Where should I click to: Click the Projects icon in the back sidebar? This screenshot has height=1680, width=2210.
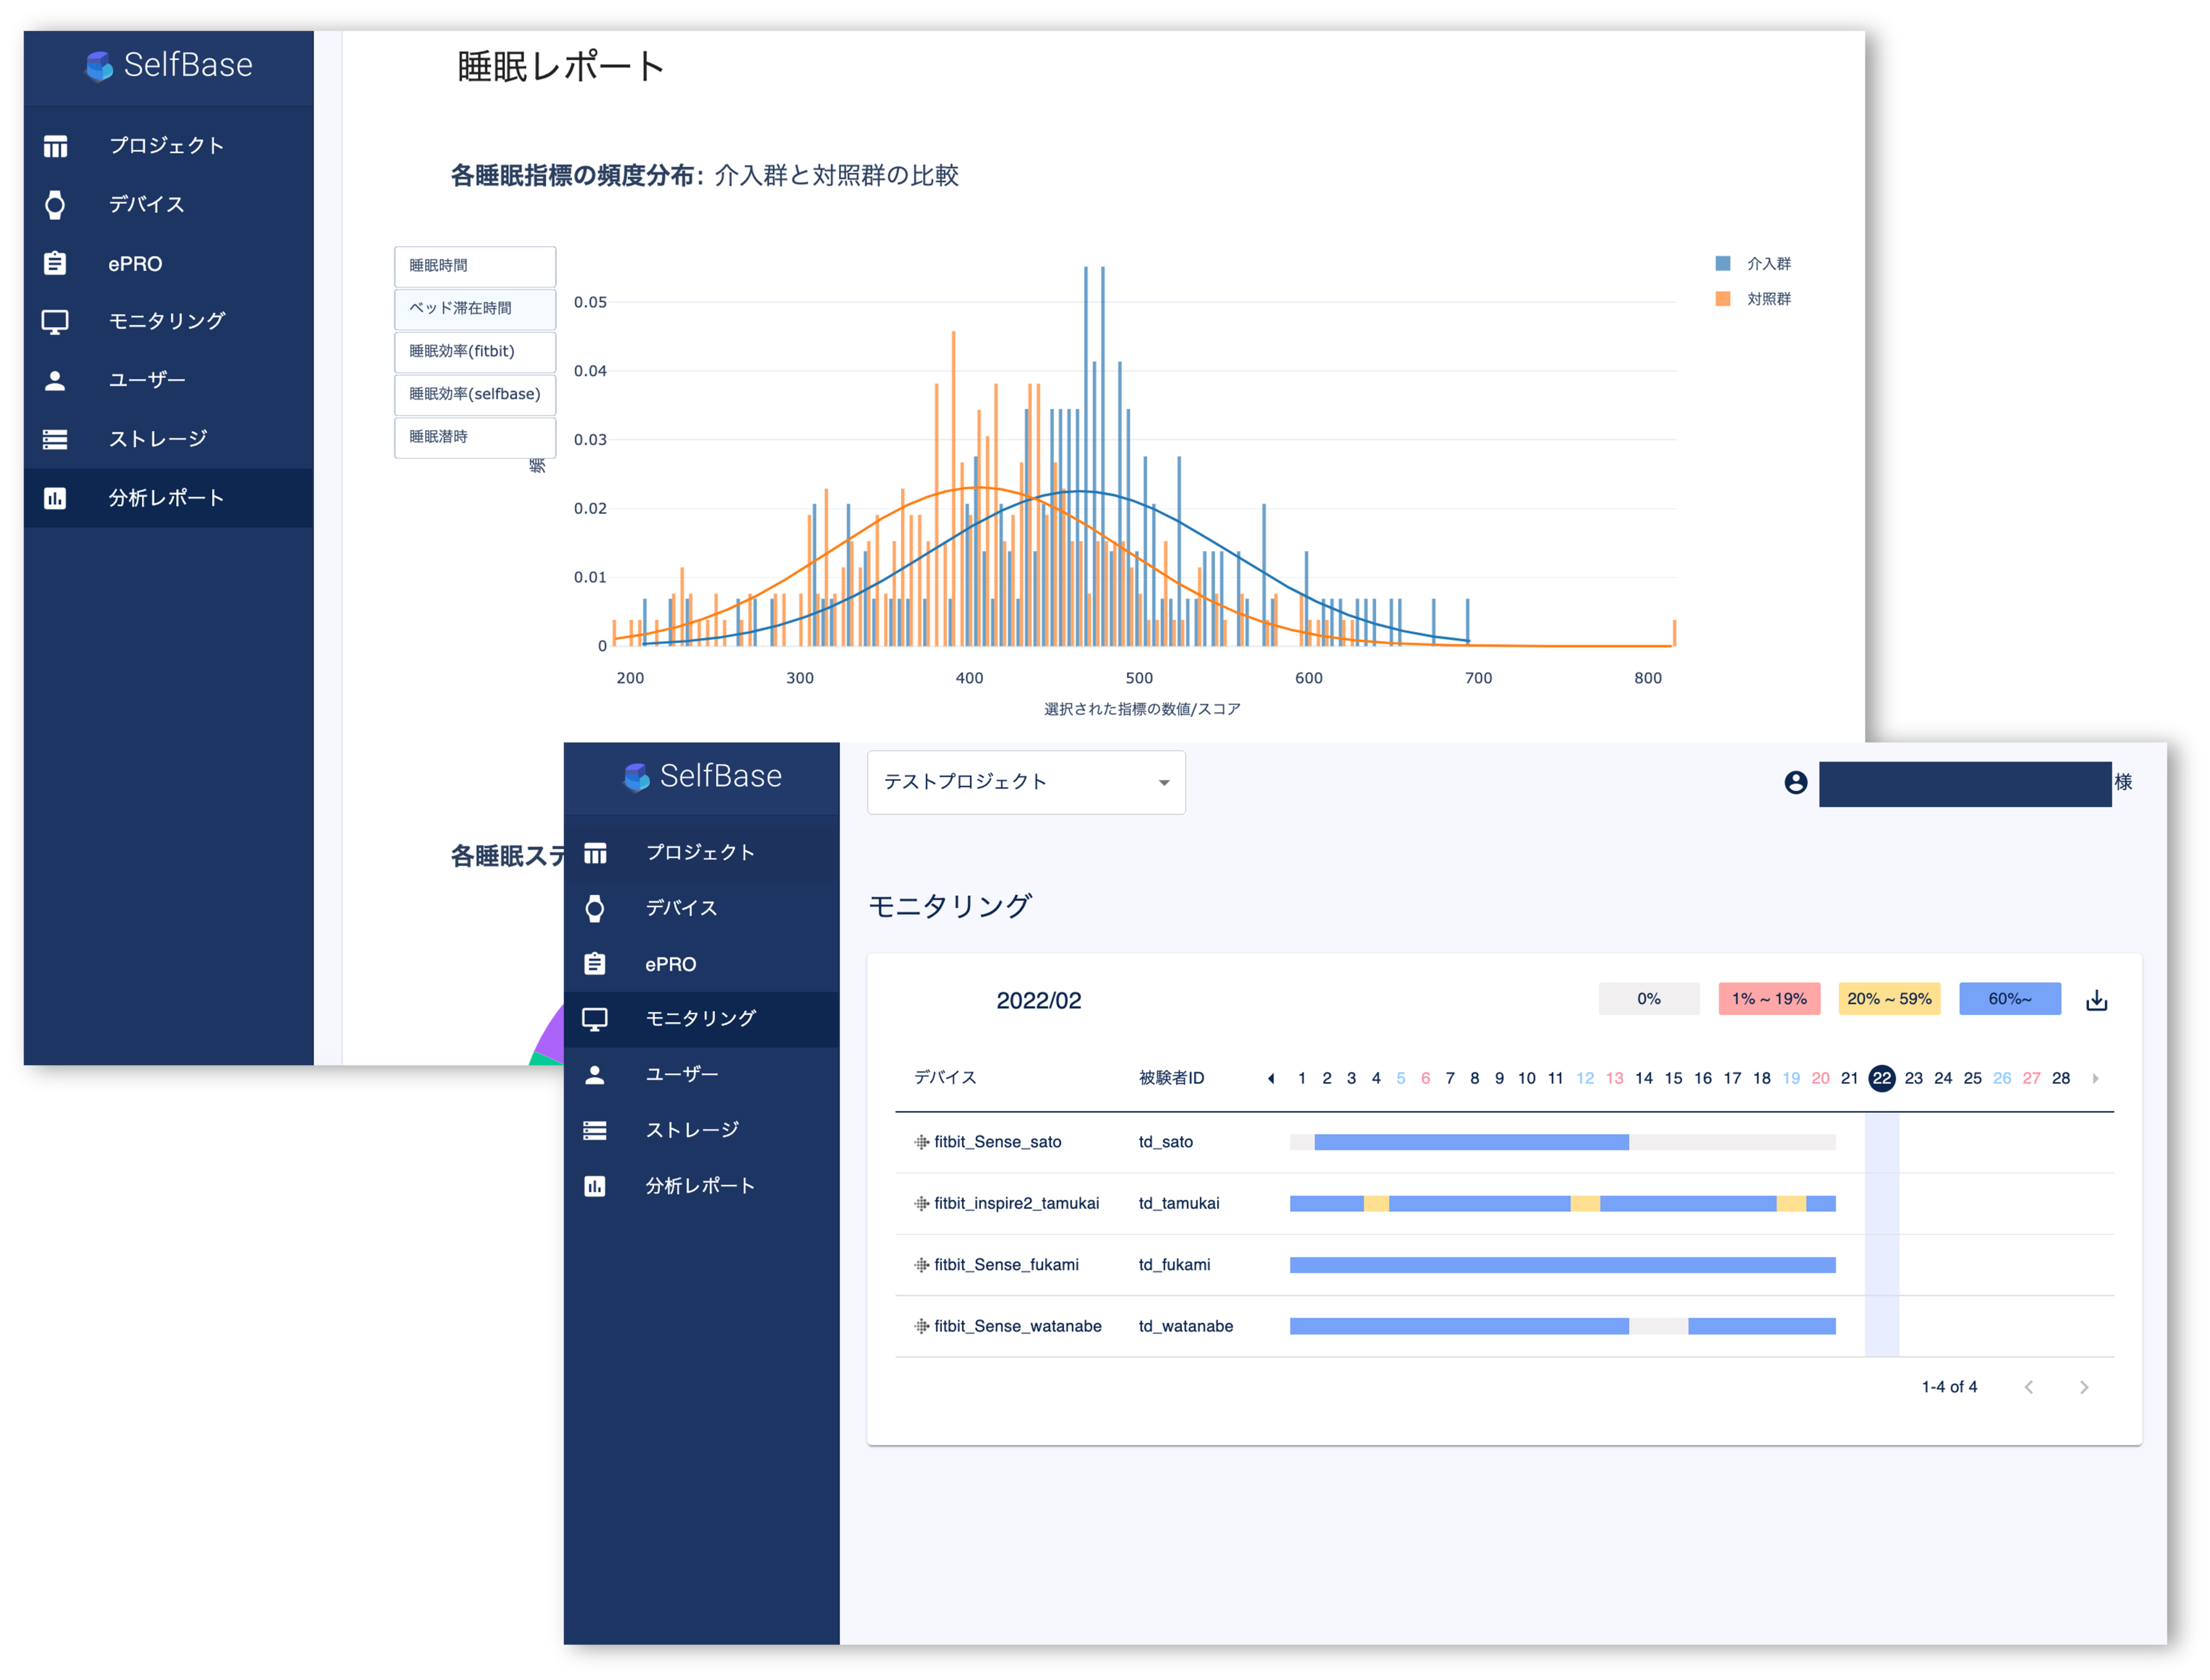55,146
